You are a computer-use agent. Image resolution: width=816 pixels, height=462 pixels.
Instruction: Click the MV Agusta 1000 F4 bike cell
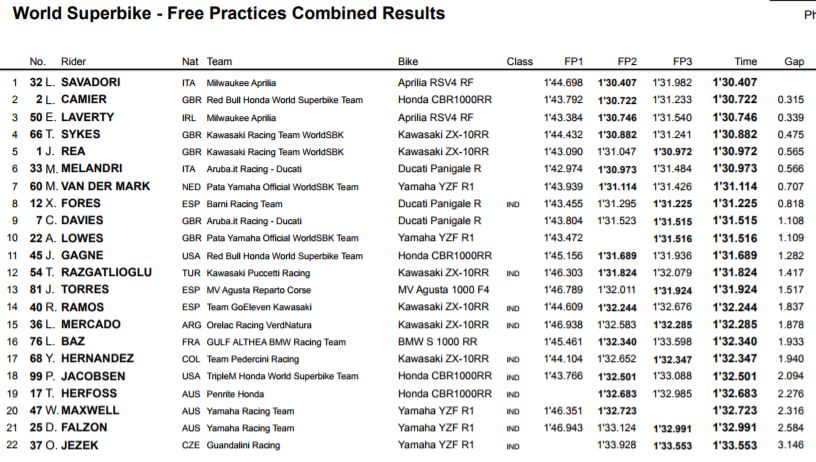(441, 290)
